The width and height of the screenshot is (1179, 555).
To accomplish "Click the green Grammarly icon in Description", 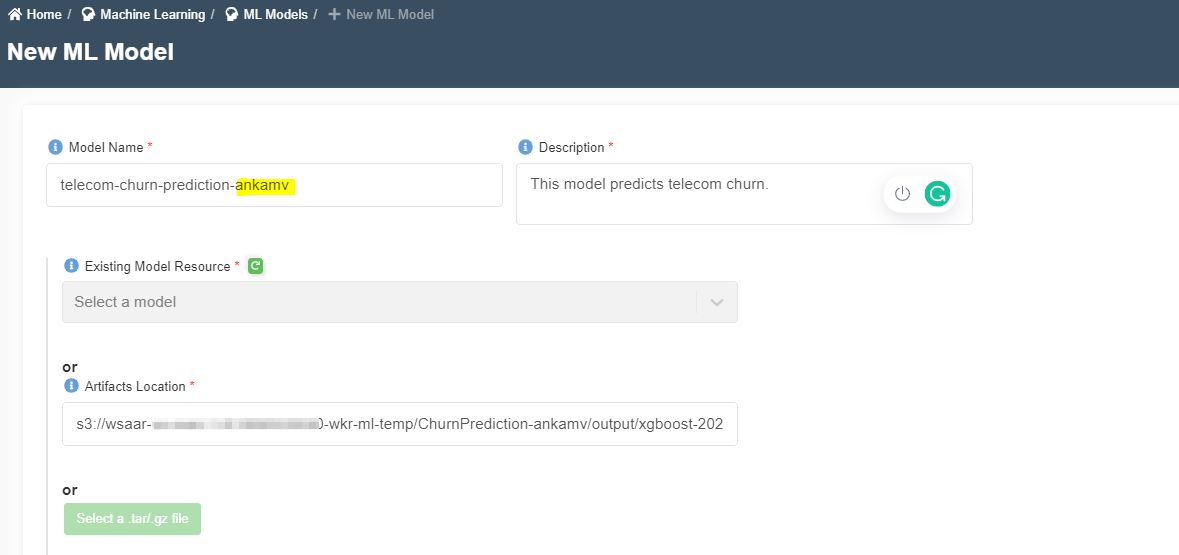I will pos(937,194).
